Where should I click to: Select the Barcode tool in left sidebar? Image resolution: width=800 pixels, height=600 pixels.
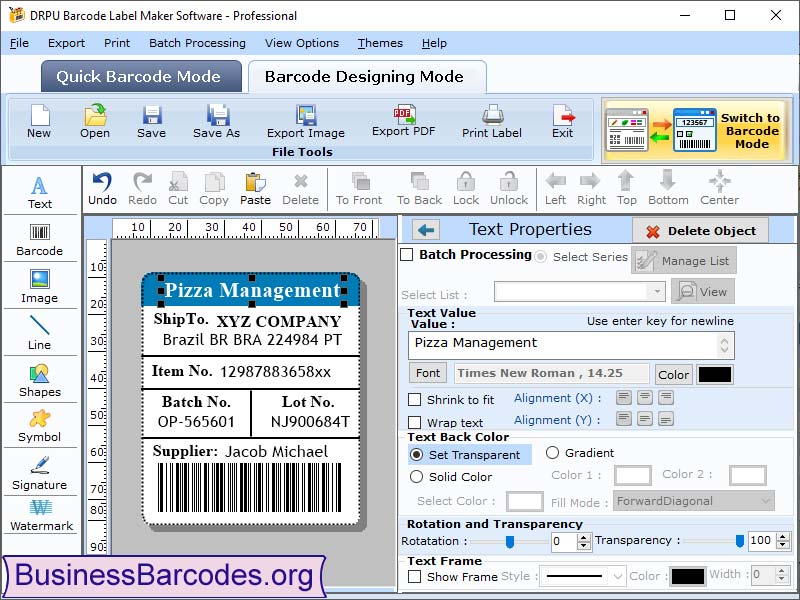tap(40, 238)
